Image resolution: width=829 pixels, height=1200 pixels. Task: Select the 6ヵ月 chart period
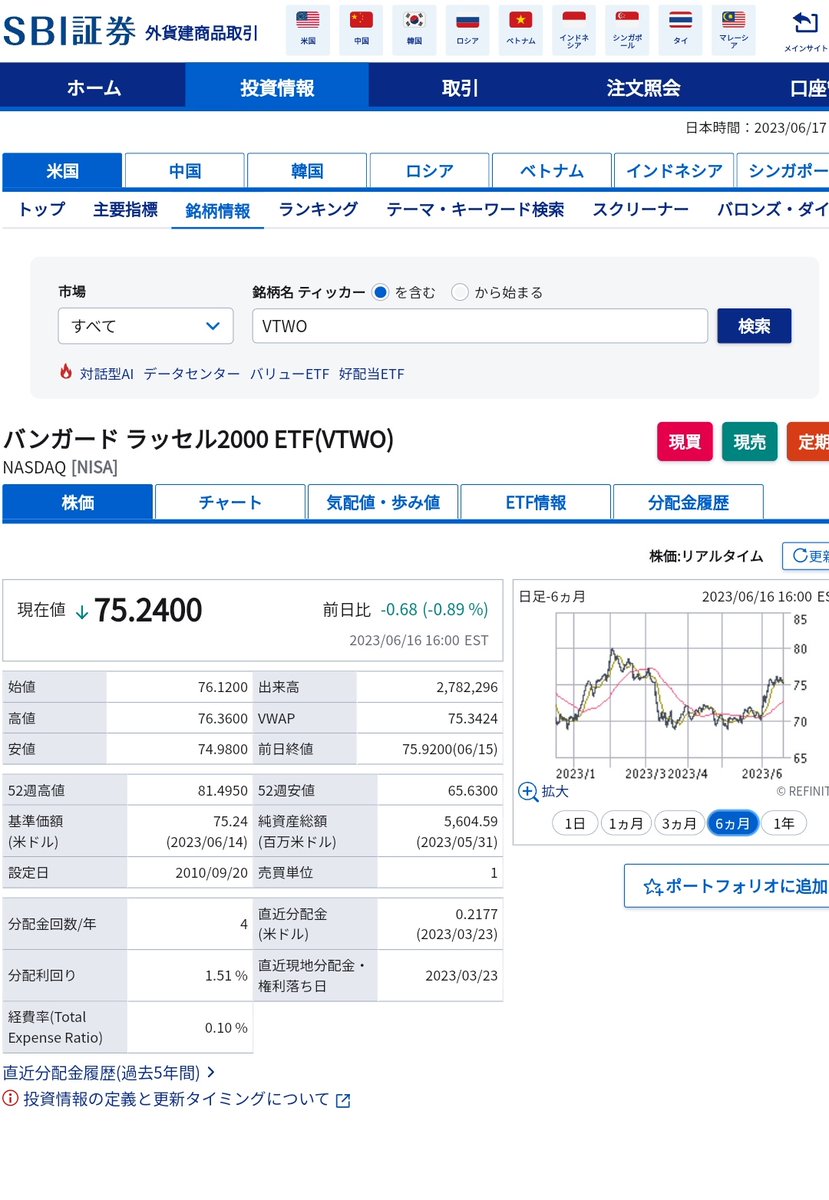[x=732, y=824]
